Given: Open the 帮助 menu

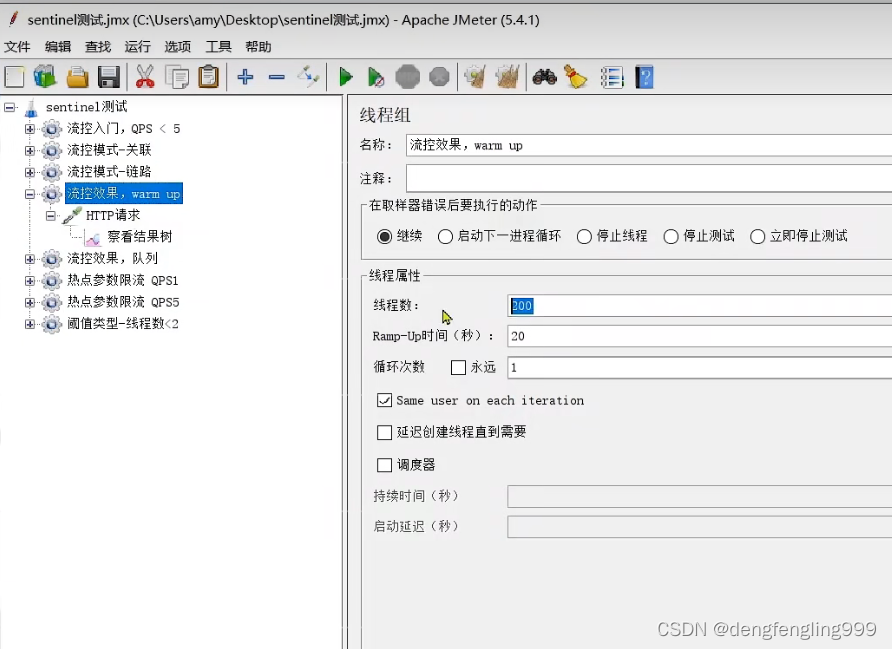Looking at the screenshot, I should [258, 47].
